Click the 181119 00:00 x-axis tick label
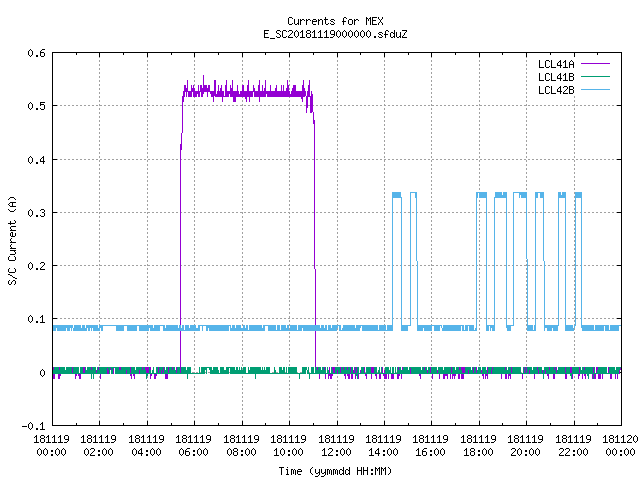Image resolution: width=640 pixels, height=480 pixels. click(51, 446)
